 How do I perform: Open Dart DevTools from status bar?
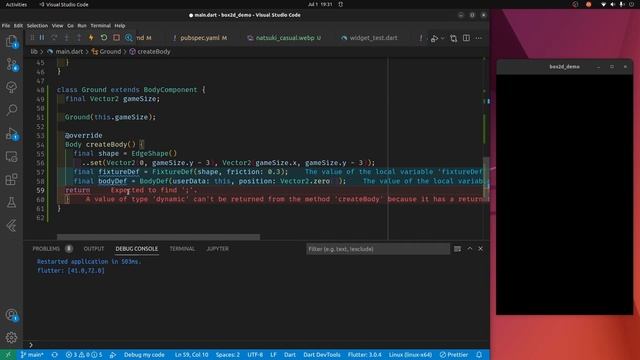(x=322, y=355)
